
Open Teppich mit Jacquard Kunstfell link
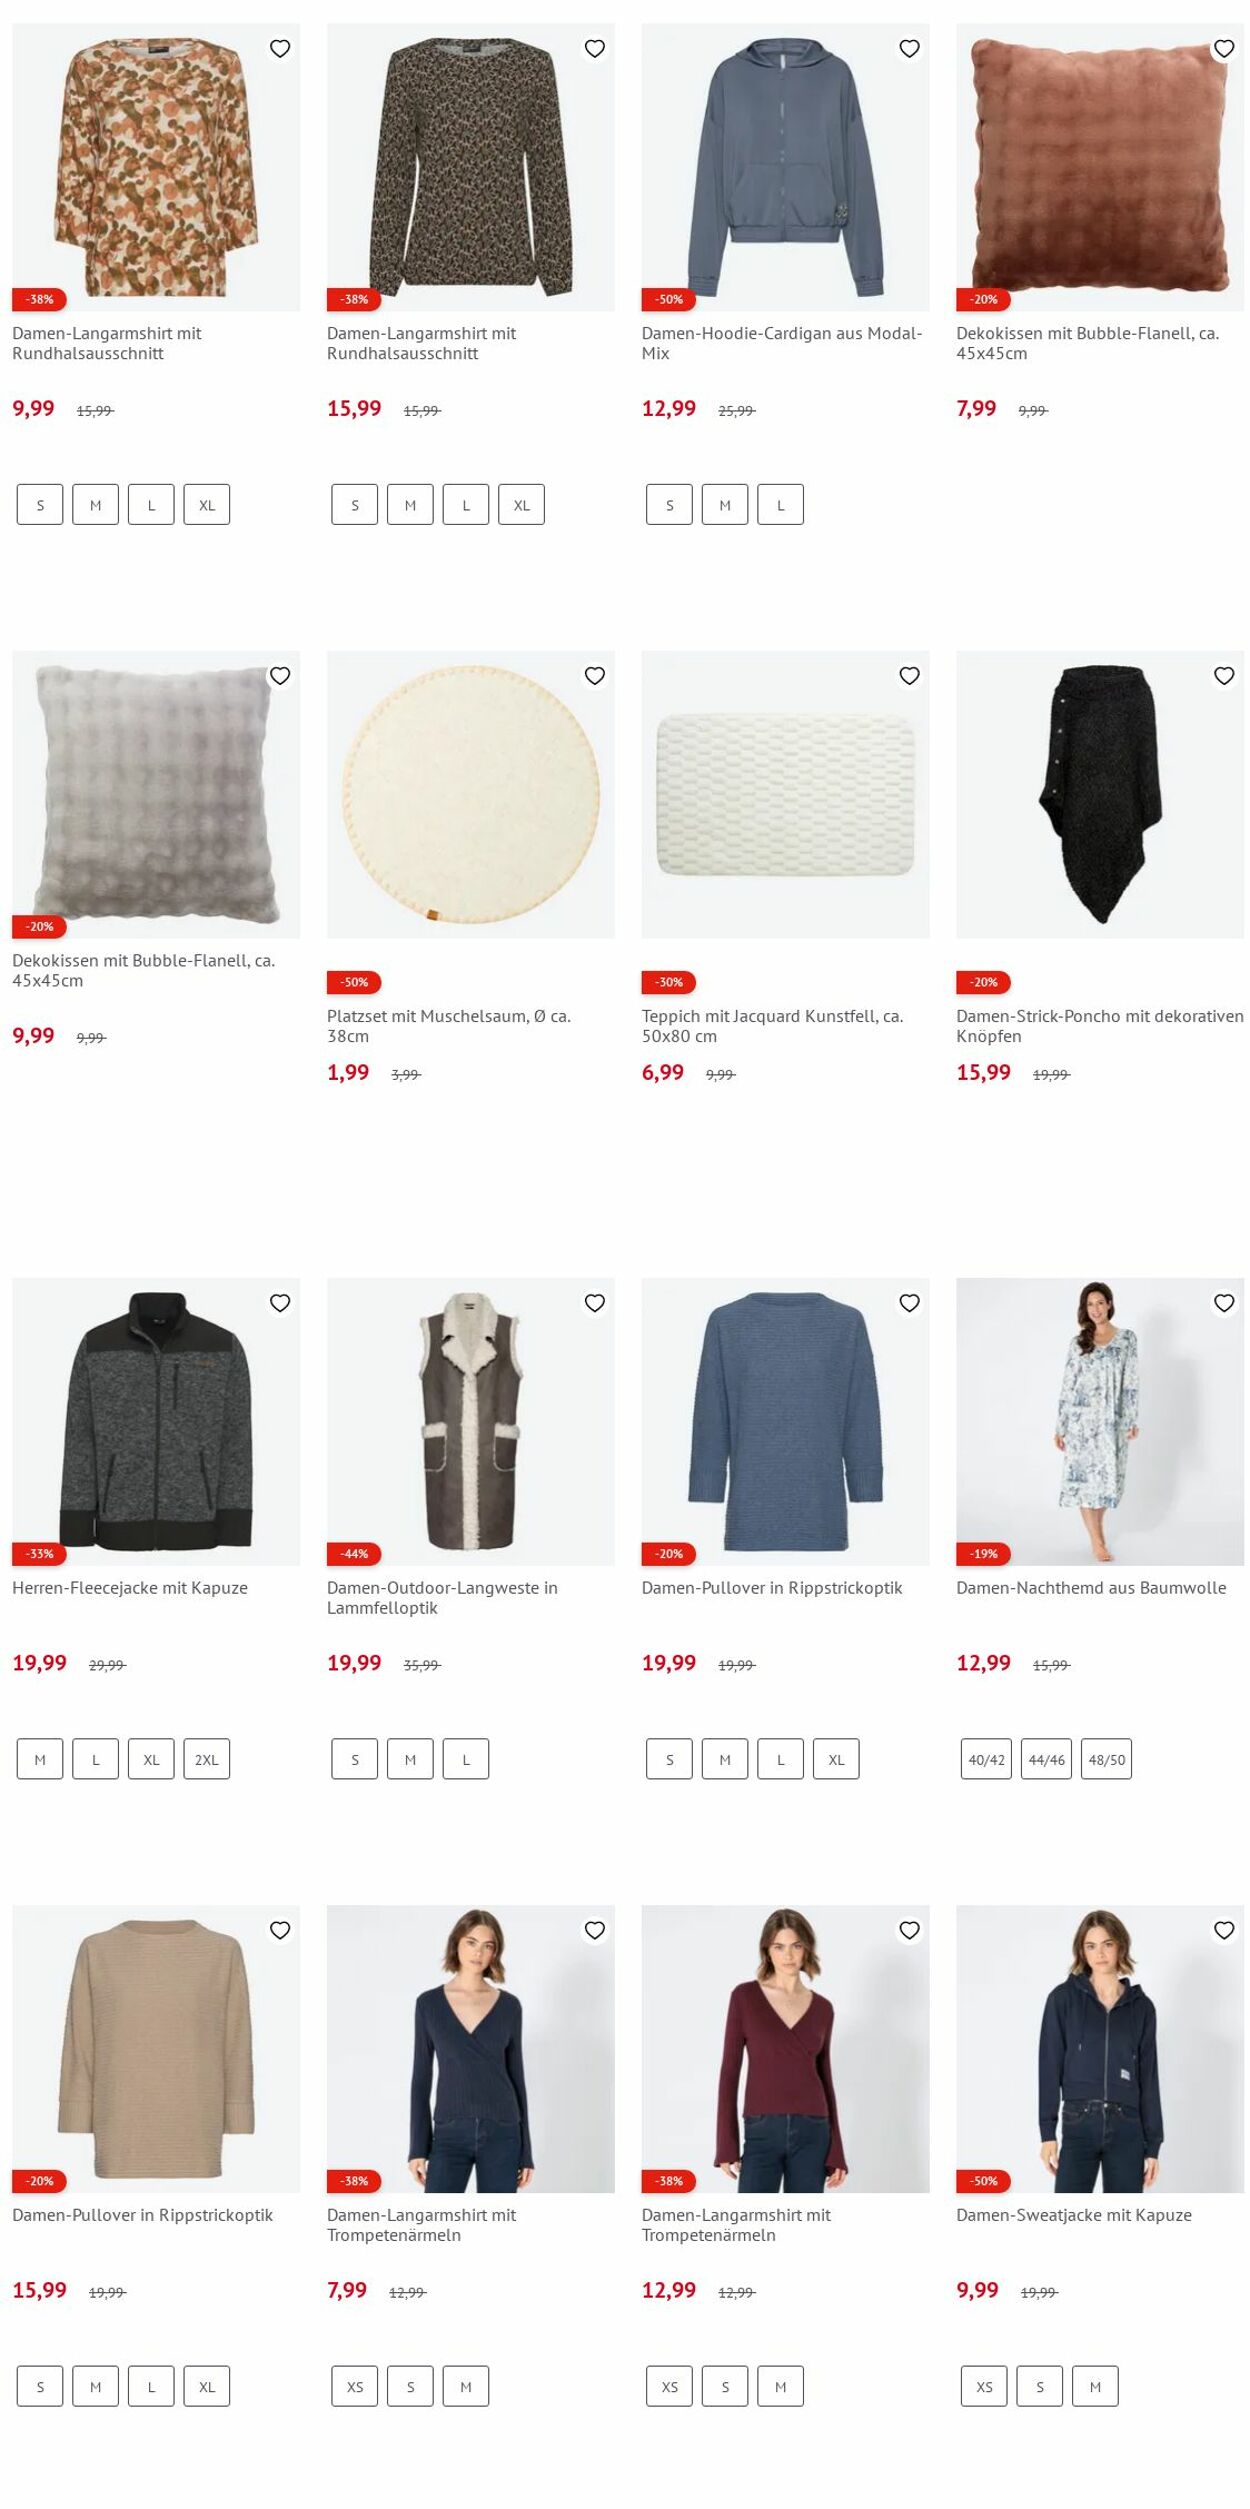[x=772, y=1026]
